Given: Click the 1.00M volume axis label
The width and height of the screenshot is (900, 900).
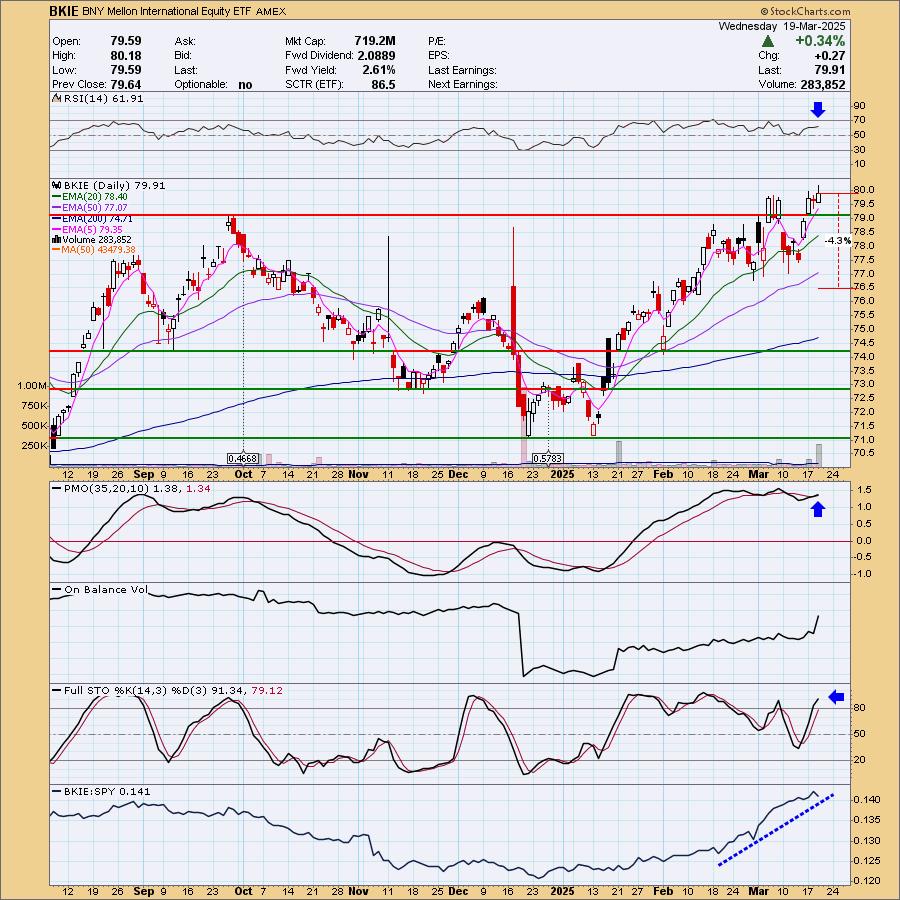Looking at the screenshot, I should pyautogui.click(x=32, y=386).
